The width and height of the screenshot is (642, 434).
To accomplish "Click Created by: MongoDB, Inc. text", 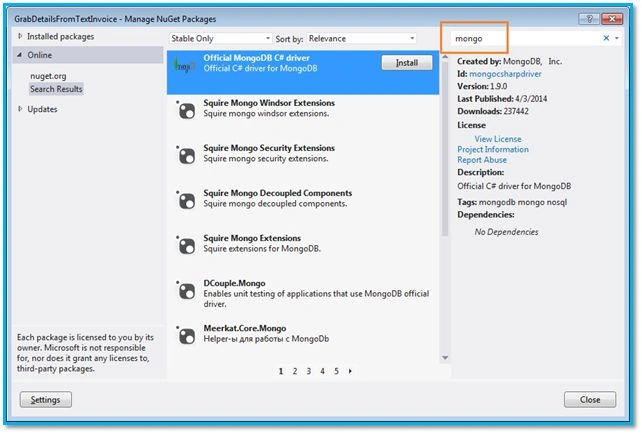I will coord(510,61).
